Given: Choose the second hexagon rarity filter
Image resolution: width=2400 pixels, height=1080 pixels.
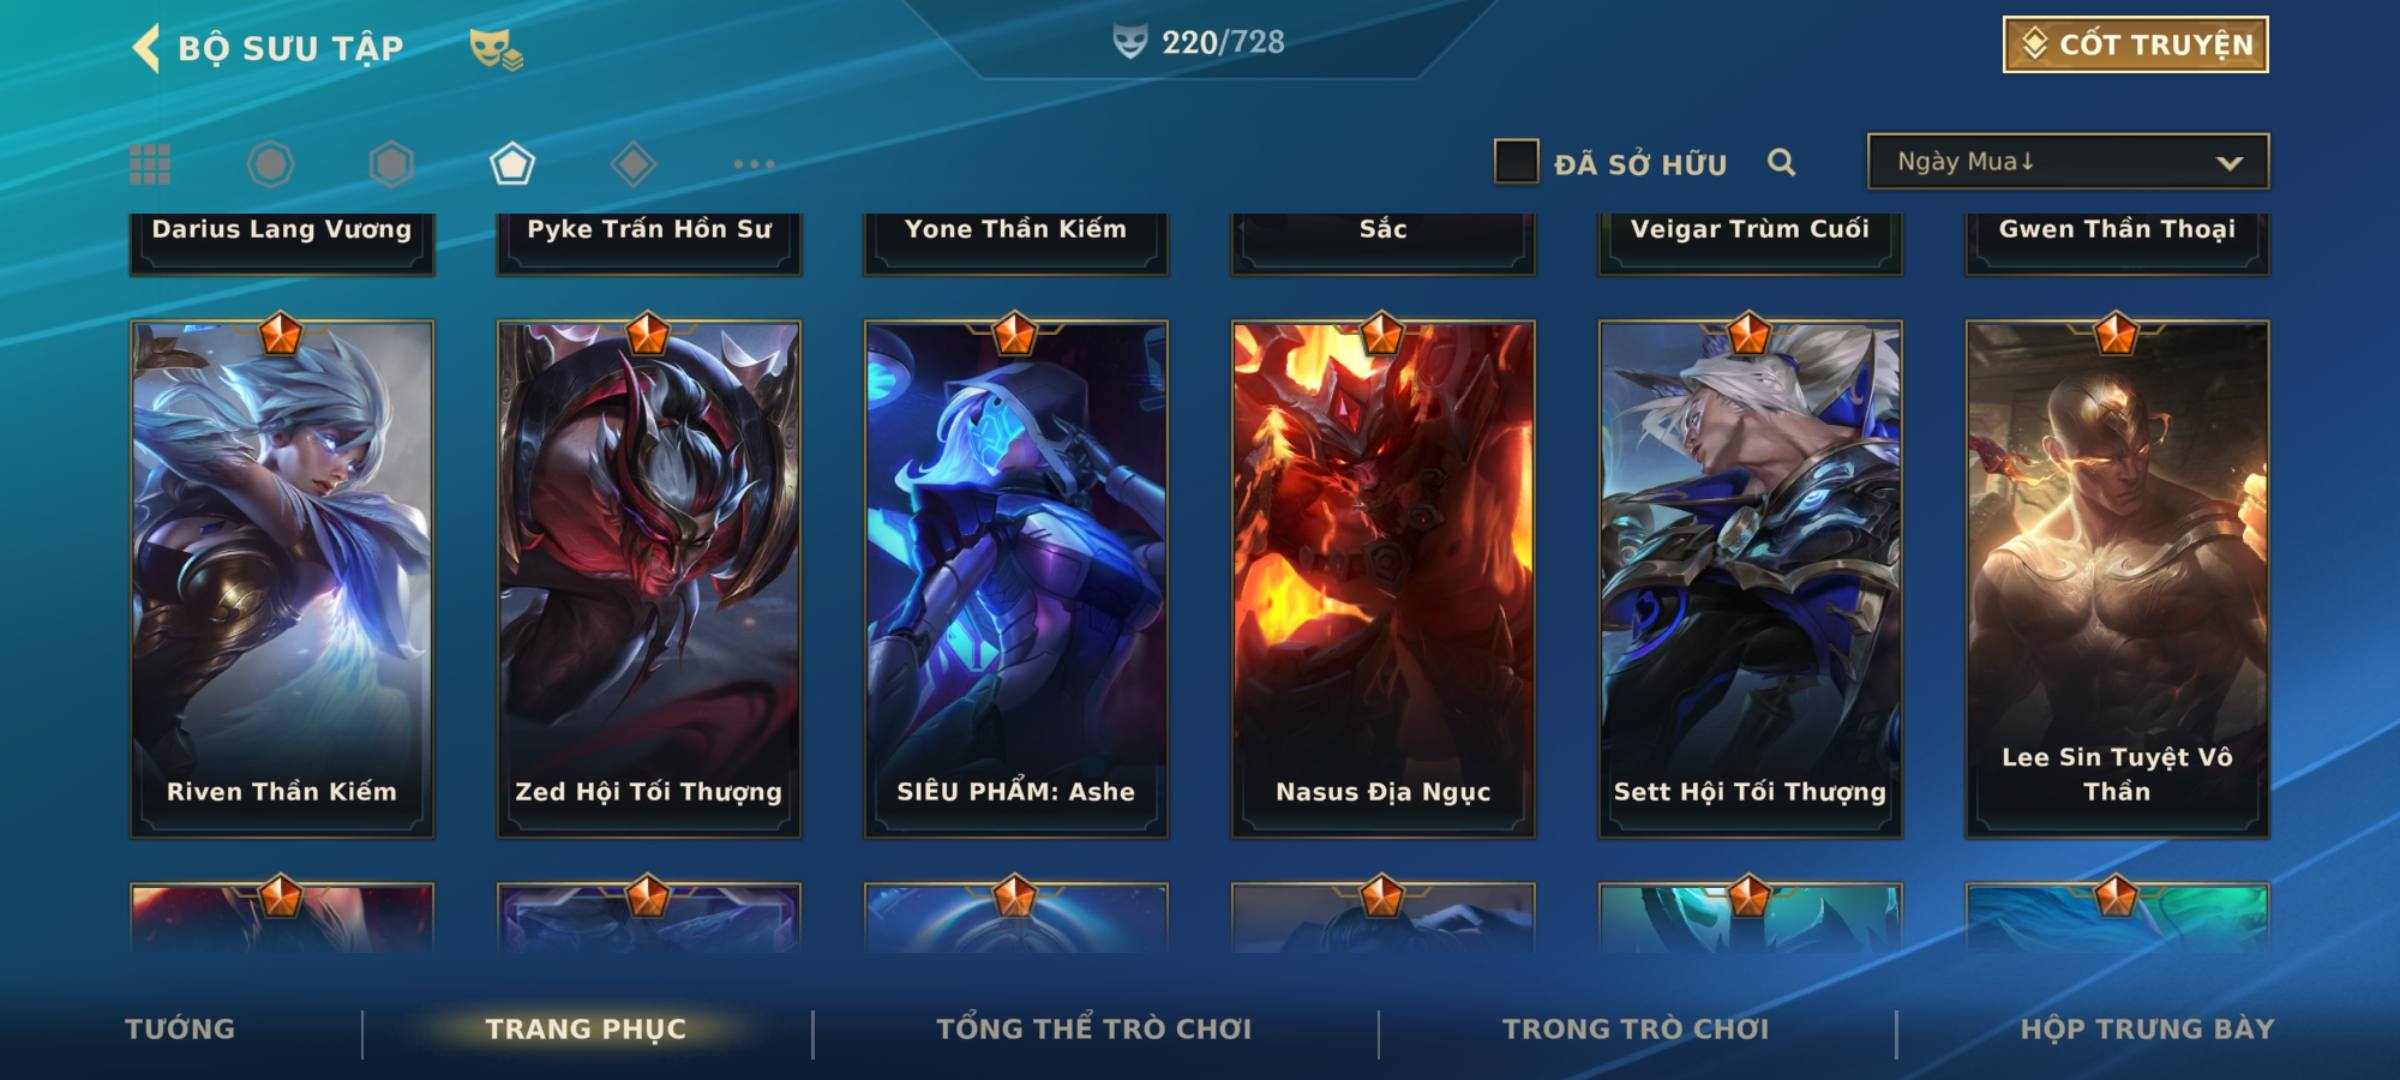Looking at the screenshot, I should point(391,164).
